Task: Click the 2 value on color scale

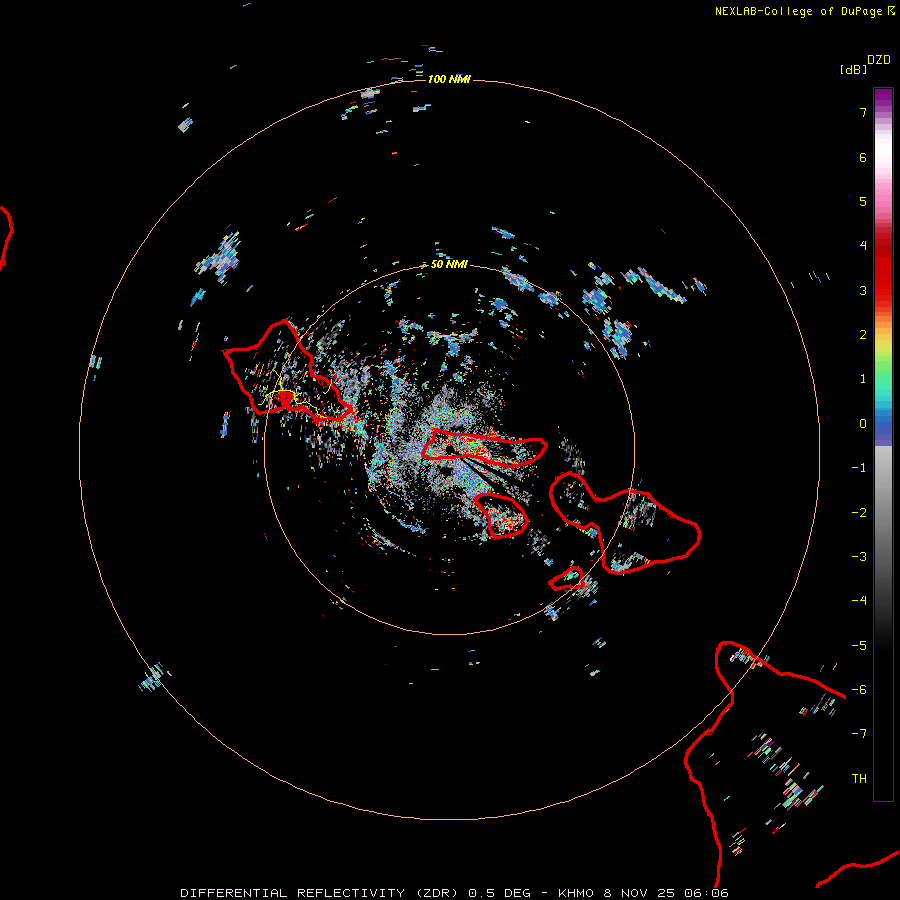Action: tap(863, 335)
